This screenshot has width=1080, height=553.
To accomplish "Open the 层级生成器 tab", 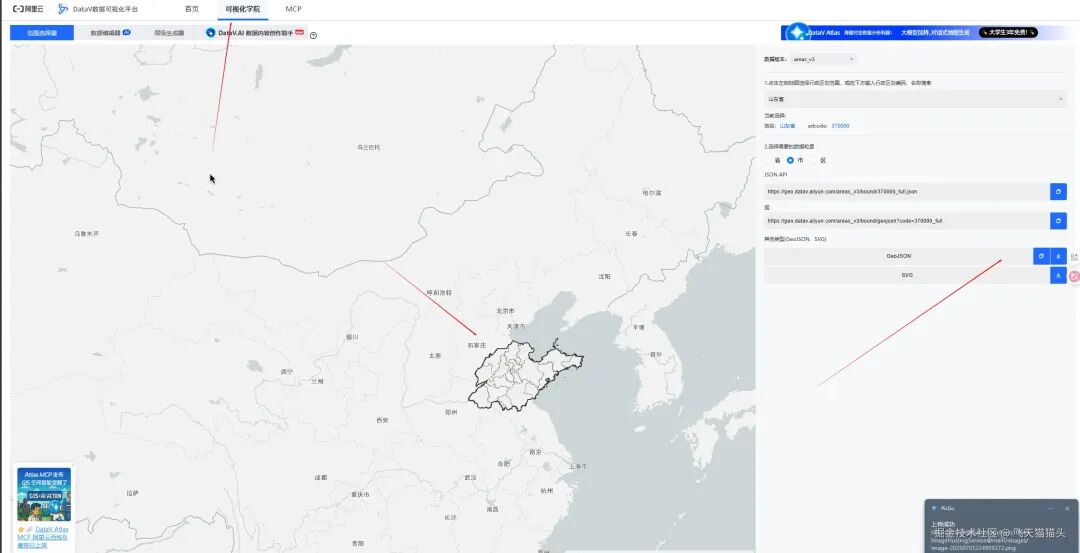I will [169, 32].
